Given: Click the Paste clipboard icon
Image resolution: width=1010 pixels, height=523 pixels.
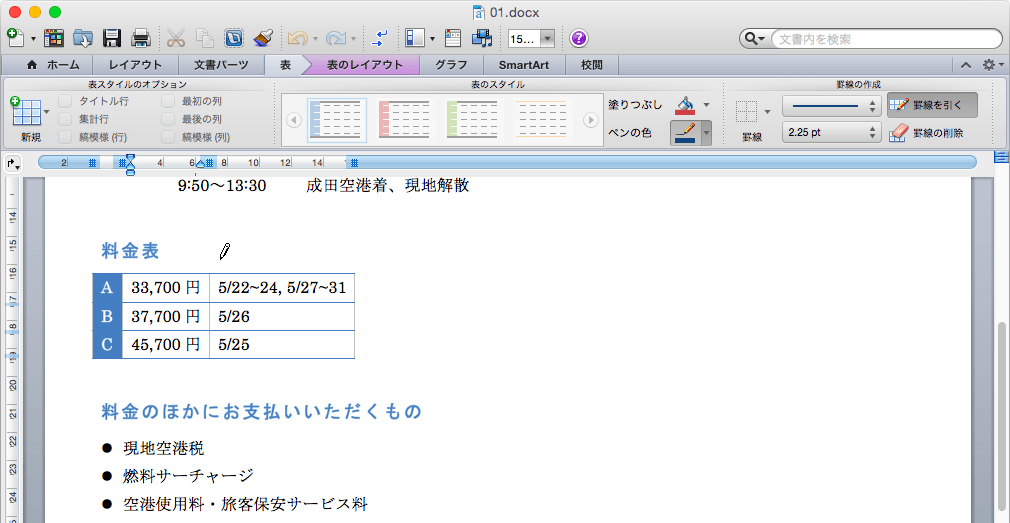Looking at the screenshot, I should (x=234, y=39).
